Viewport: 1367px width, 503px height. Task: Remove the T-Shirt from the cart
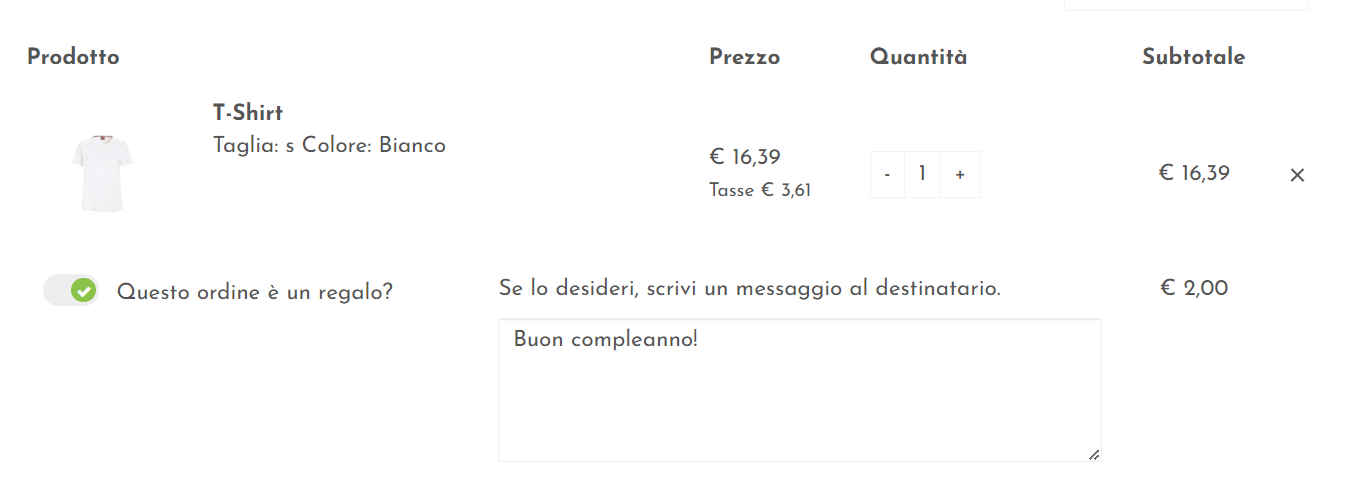1297,175
